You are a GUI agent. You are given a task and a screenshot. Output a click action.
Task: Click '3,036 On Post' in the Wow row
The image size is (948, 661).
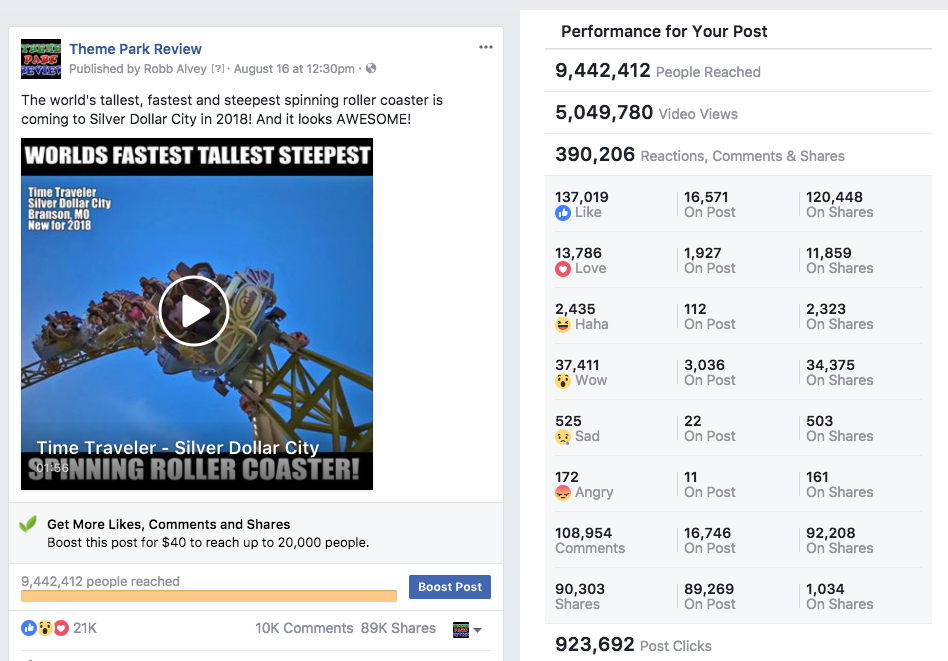[x=710, y=373]
